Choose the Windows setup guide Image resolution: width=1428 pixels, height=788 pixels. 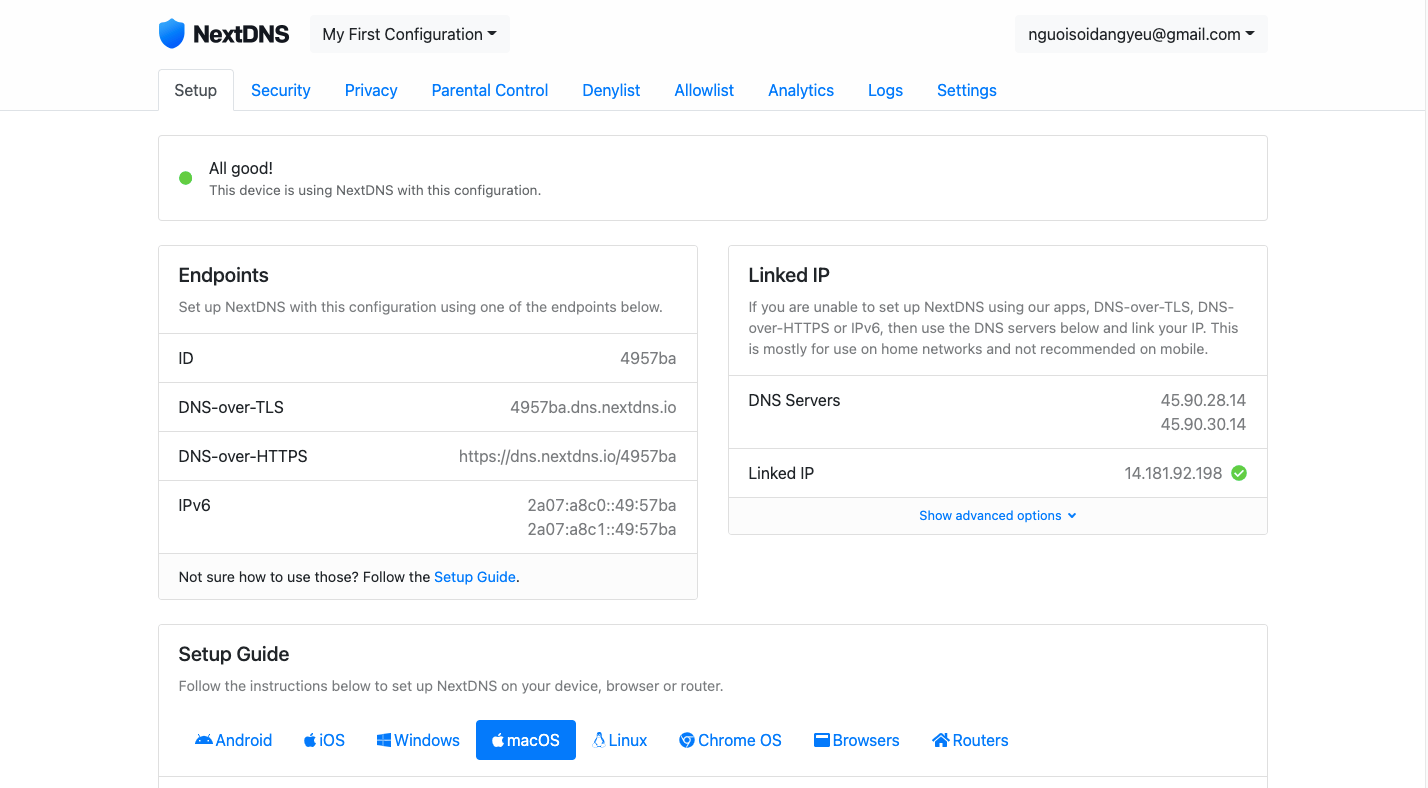[418, 740]
